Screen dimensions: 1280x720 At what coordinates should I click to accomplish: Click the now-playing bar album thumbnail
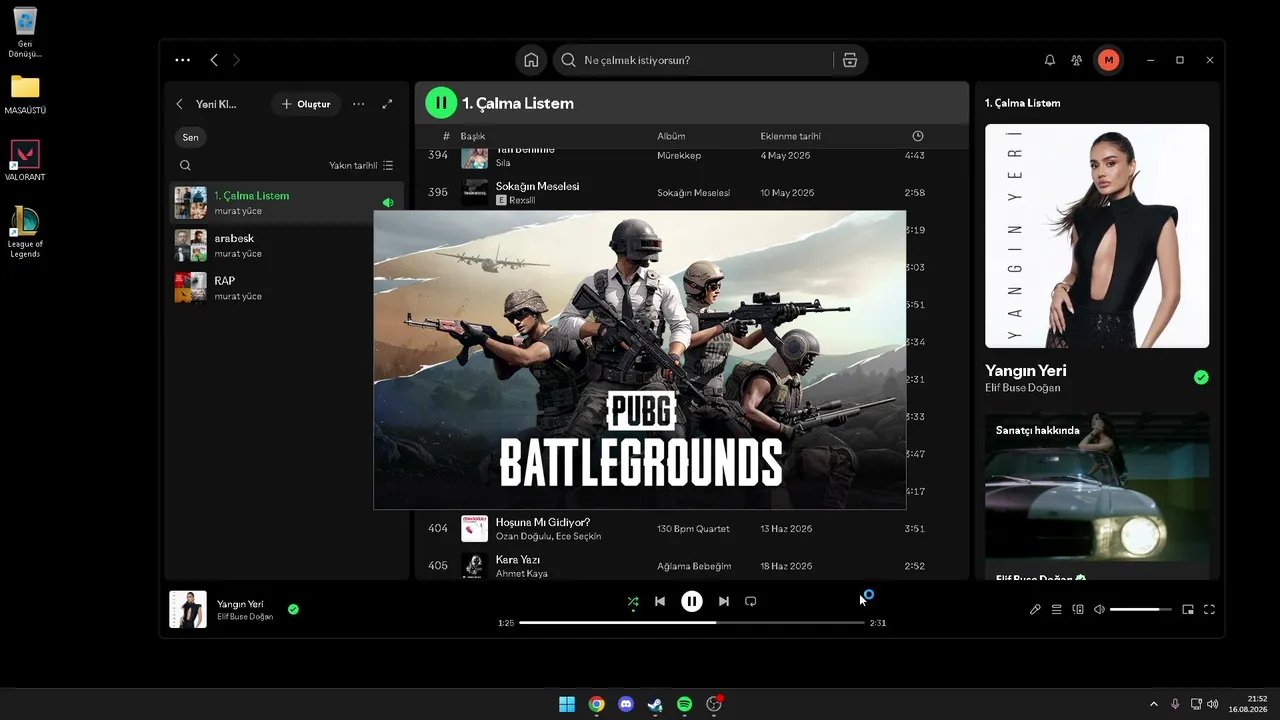pos(188,609)
